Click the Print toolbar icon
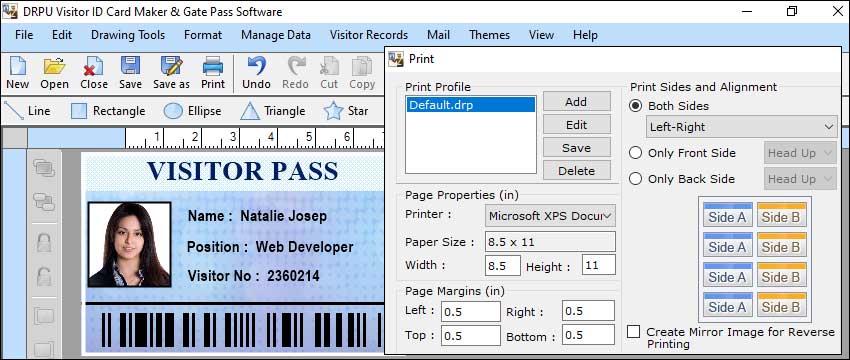The width and height of the screenshot is (850, 360). tap(213, 73)
